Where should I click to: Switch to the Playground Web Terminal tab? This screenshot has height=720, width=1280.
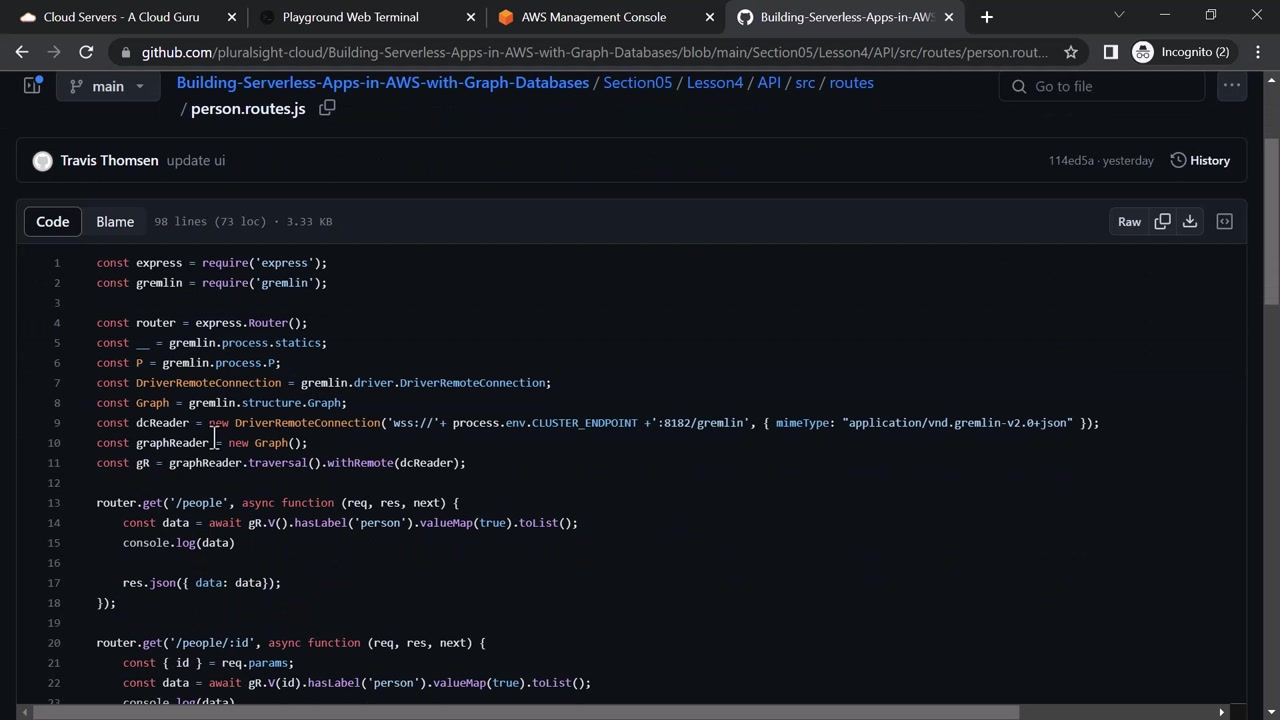[350, 17]
